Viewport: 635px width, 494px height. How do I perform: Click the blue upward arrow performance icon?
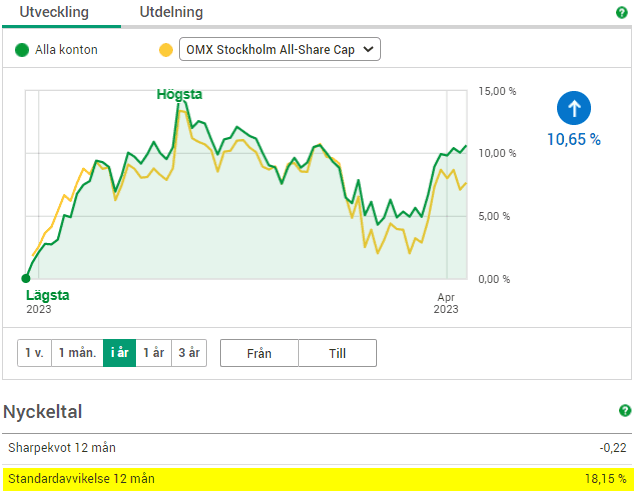[x=574, y=108]
